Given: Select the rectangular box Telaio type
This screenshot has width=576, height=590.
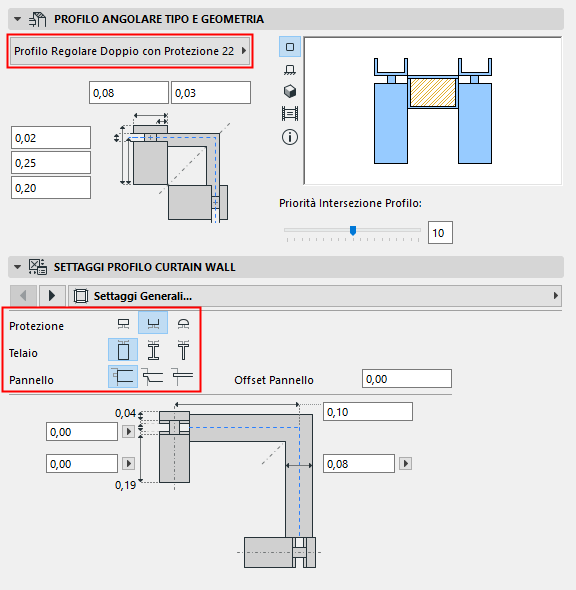Looking at the screenshot, I should (x=123, y=350).
